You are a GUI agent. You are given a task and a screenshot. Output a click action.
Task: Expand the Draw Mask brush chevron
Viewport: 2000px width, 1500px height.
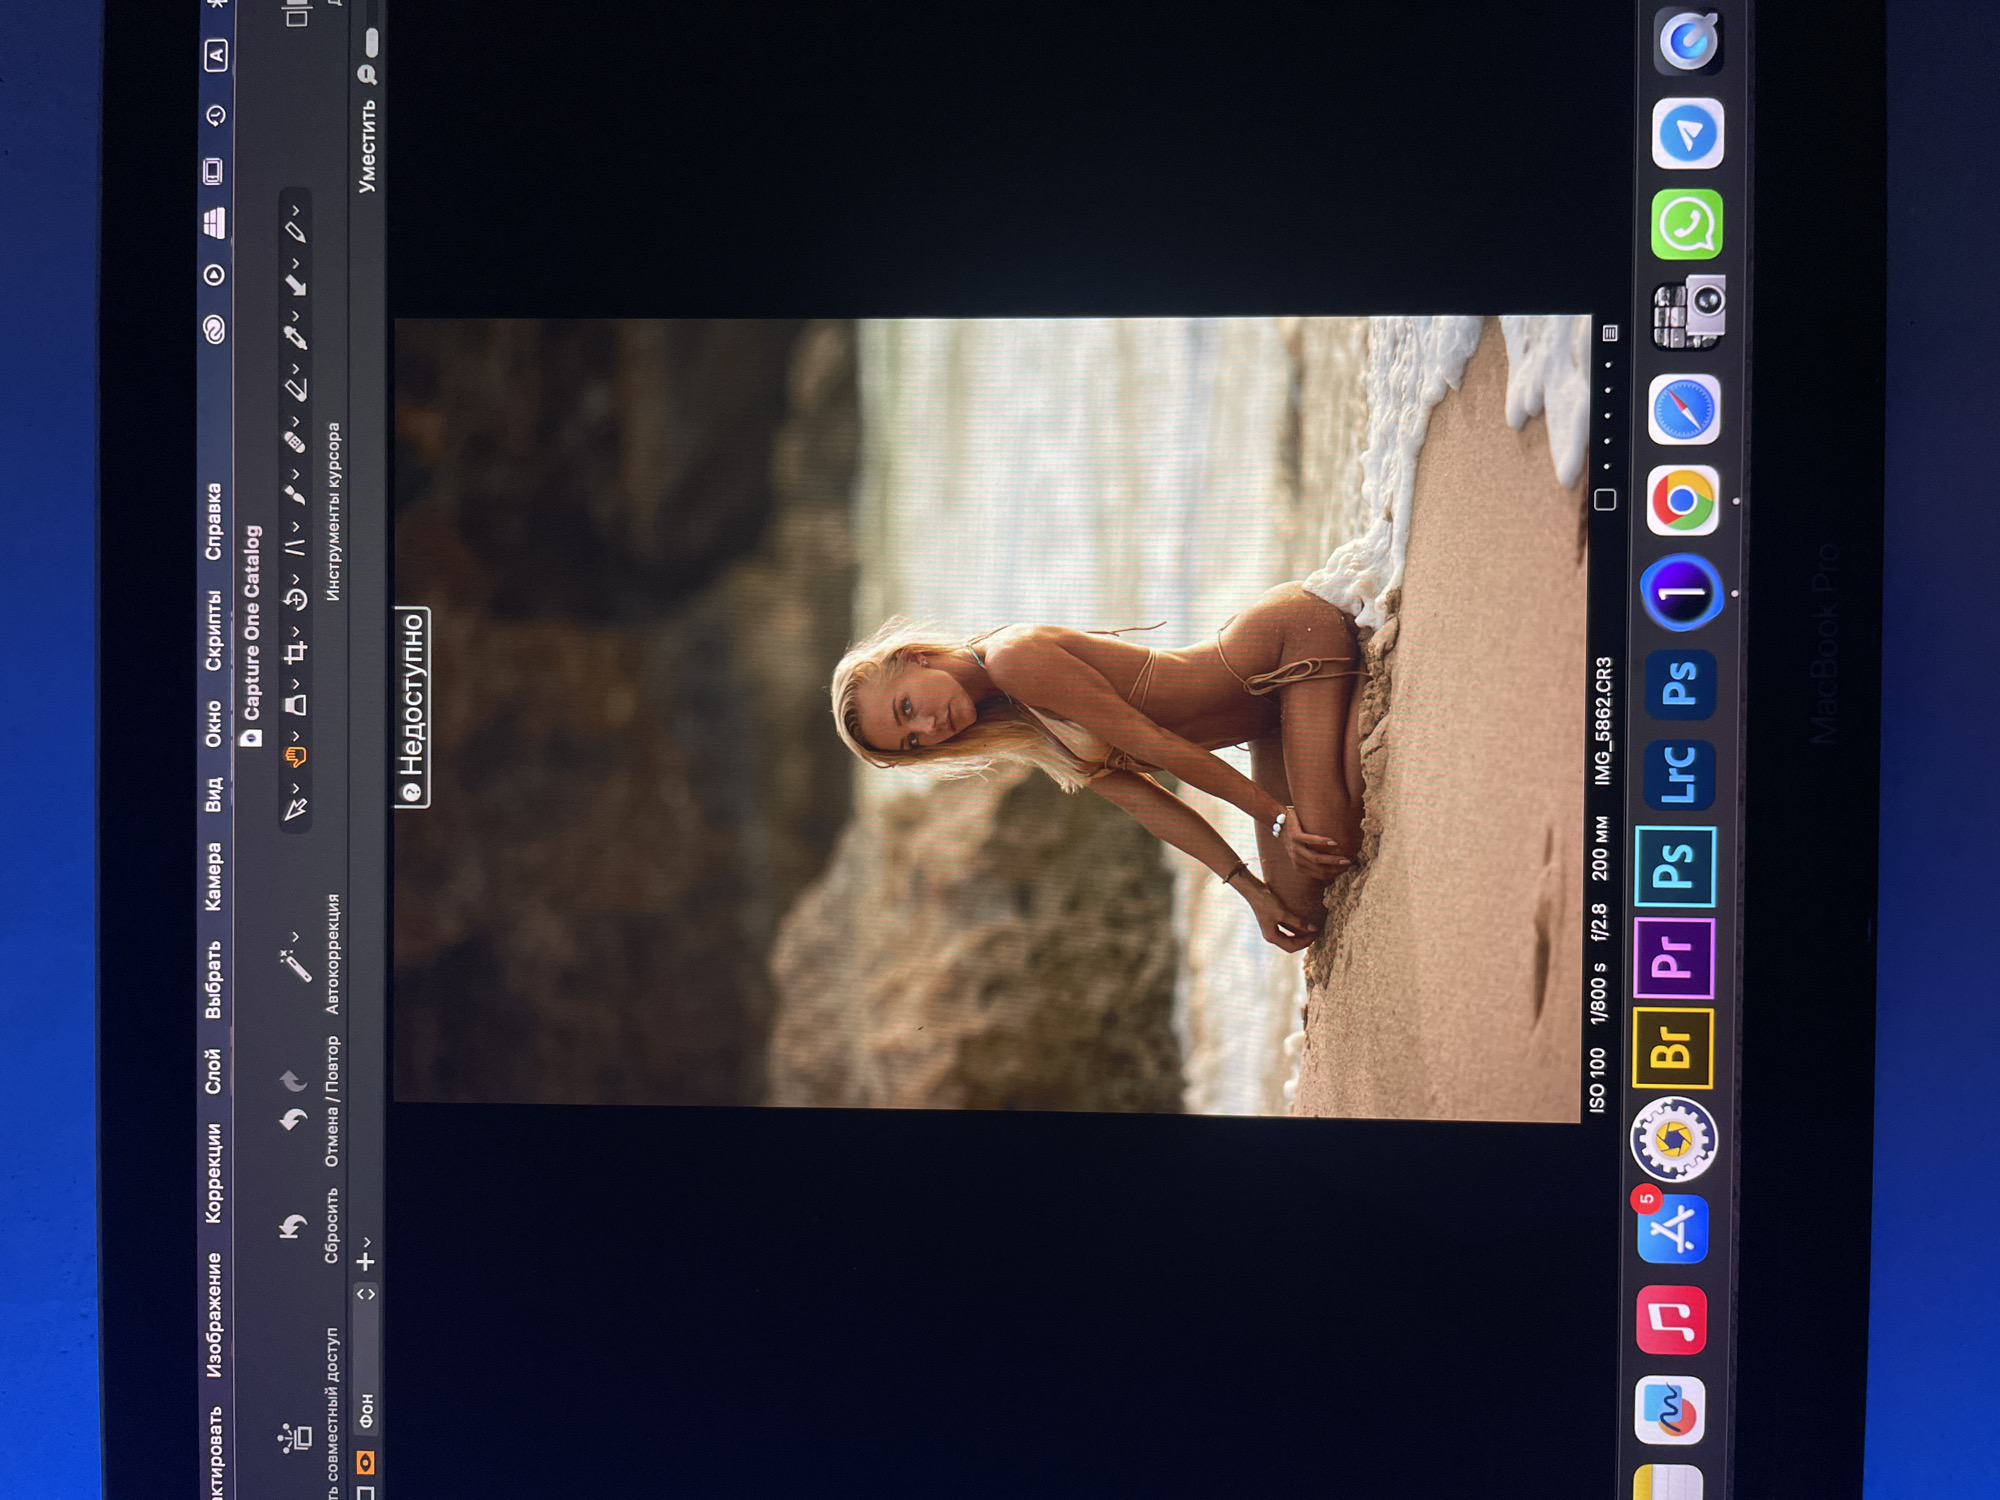296,474
